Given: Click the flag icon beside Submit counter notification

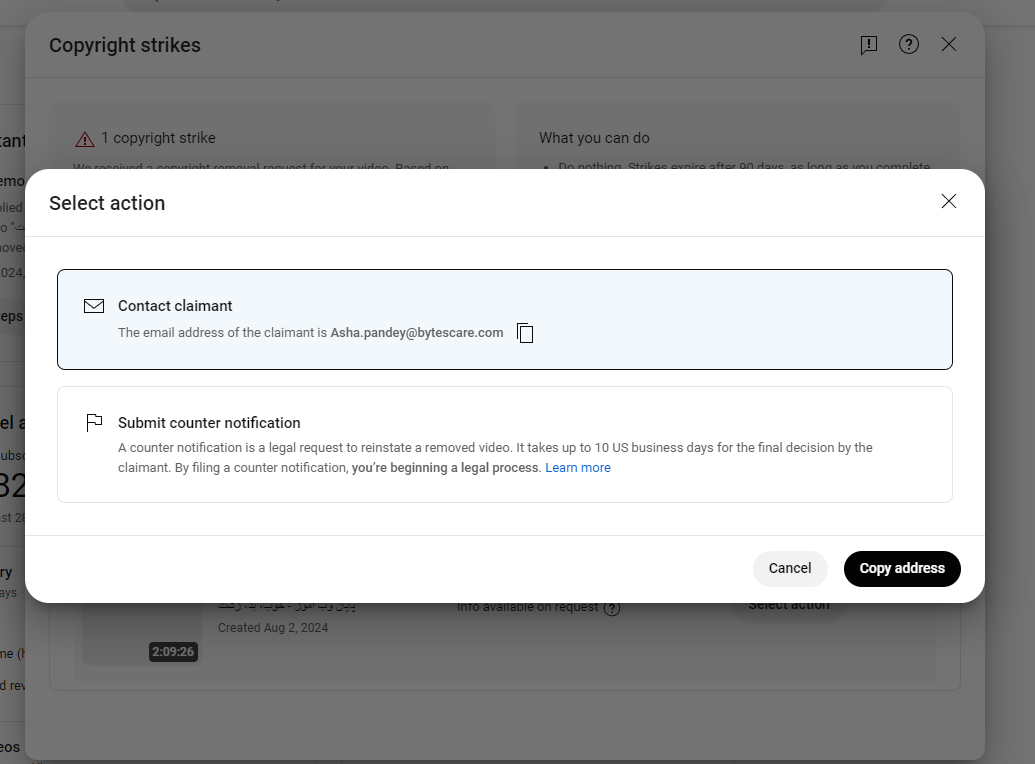Looking at the screenshot, I should (94, 423).
